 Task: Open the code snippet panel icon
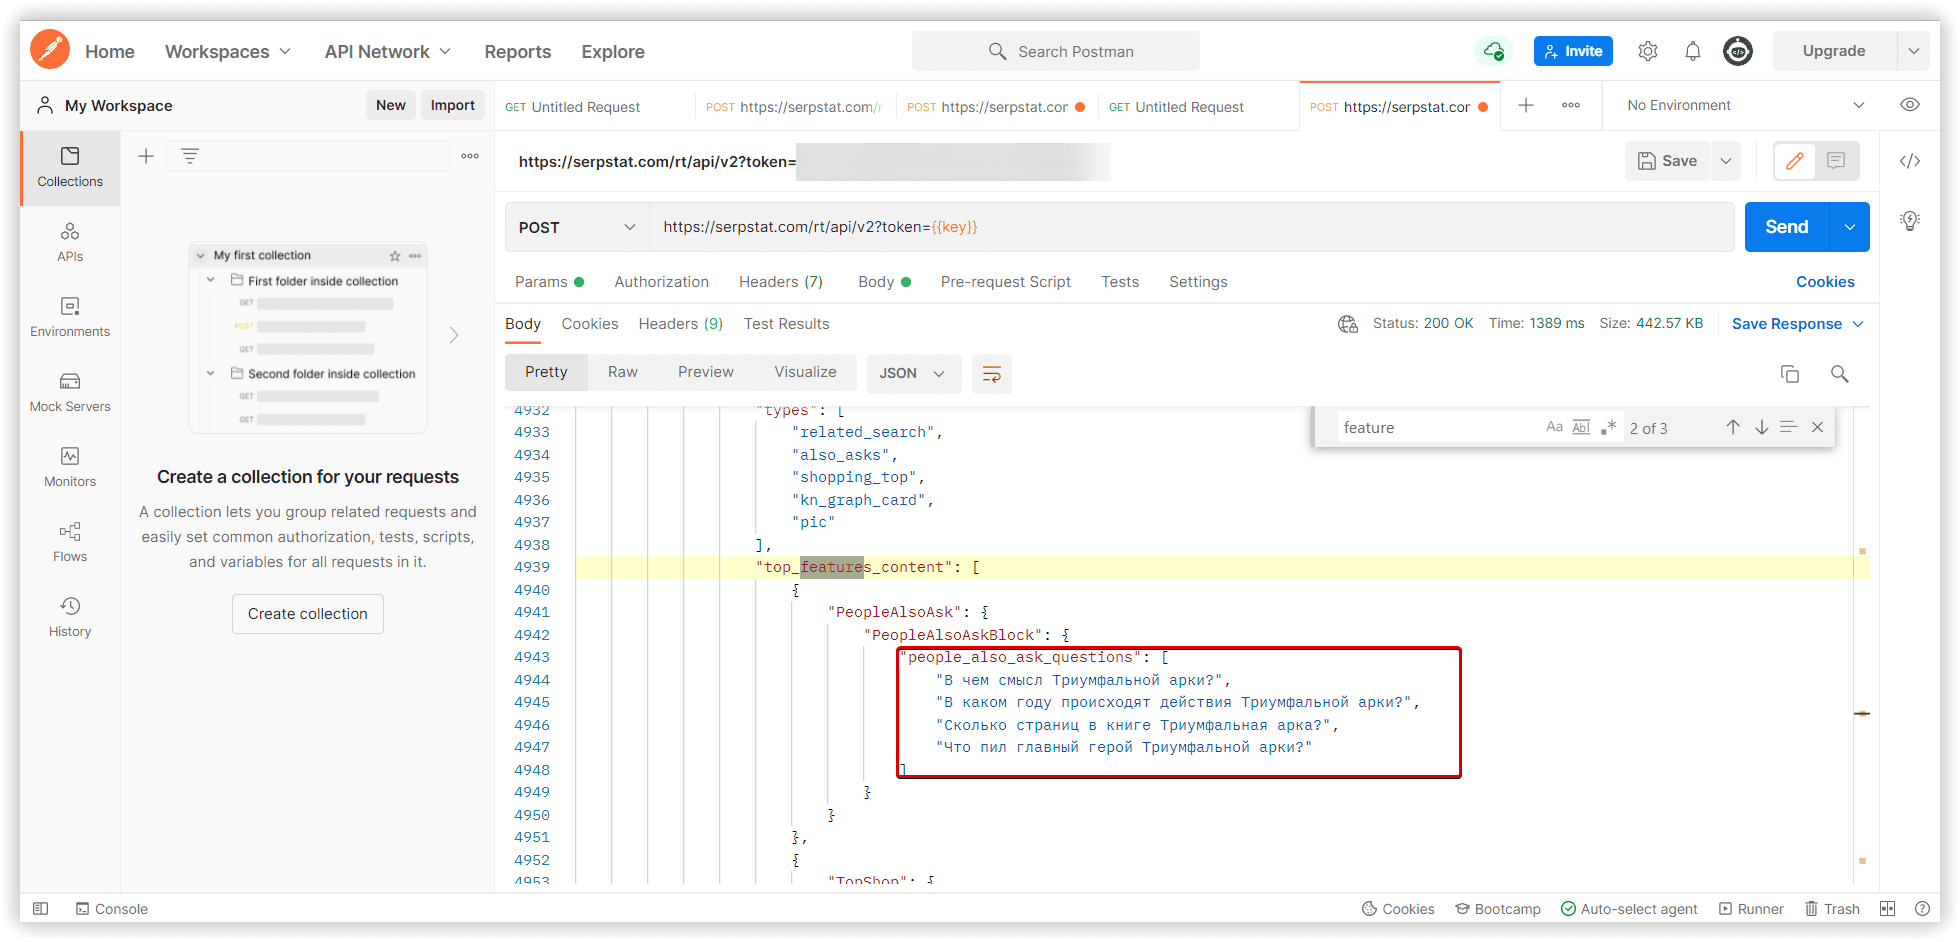[1910, 161]
